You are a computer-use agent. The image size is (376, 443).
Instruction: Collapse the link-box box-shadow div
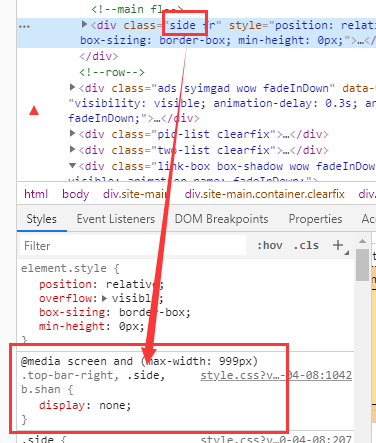(72, 165)
